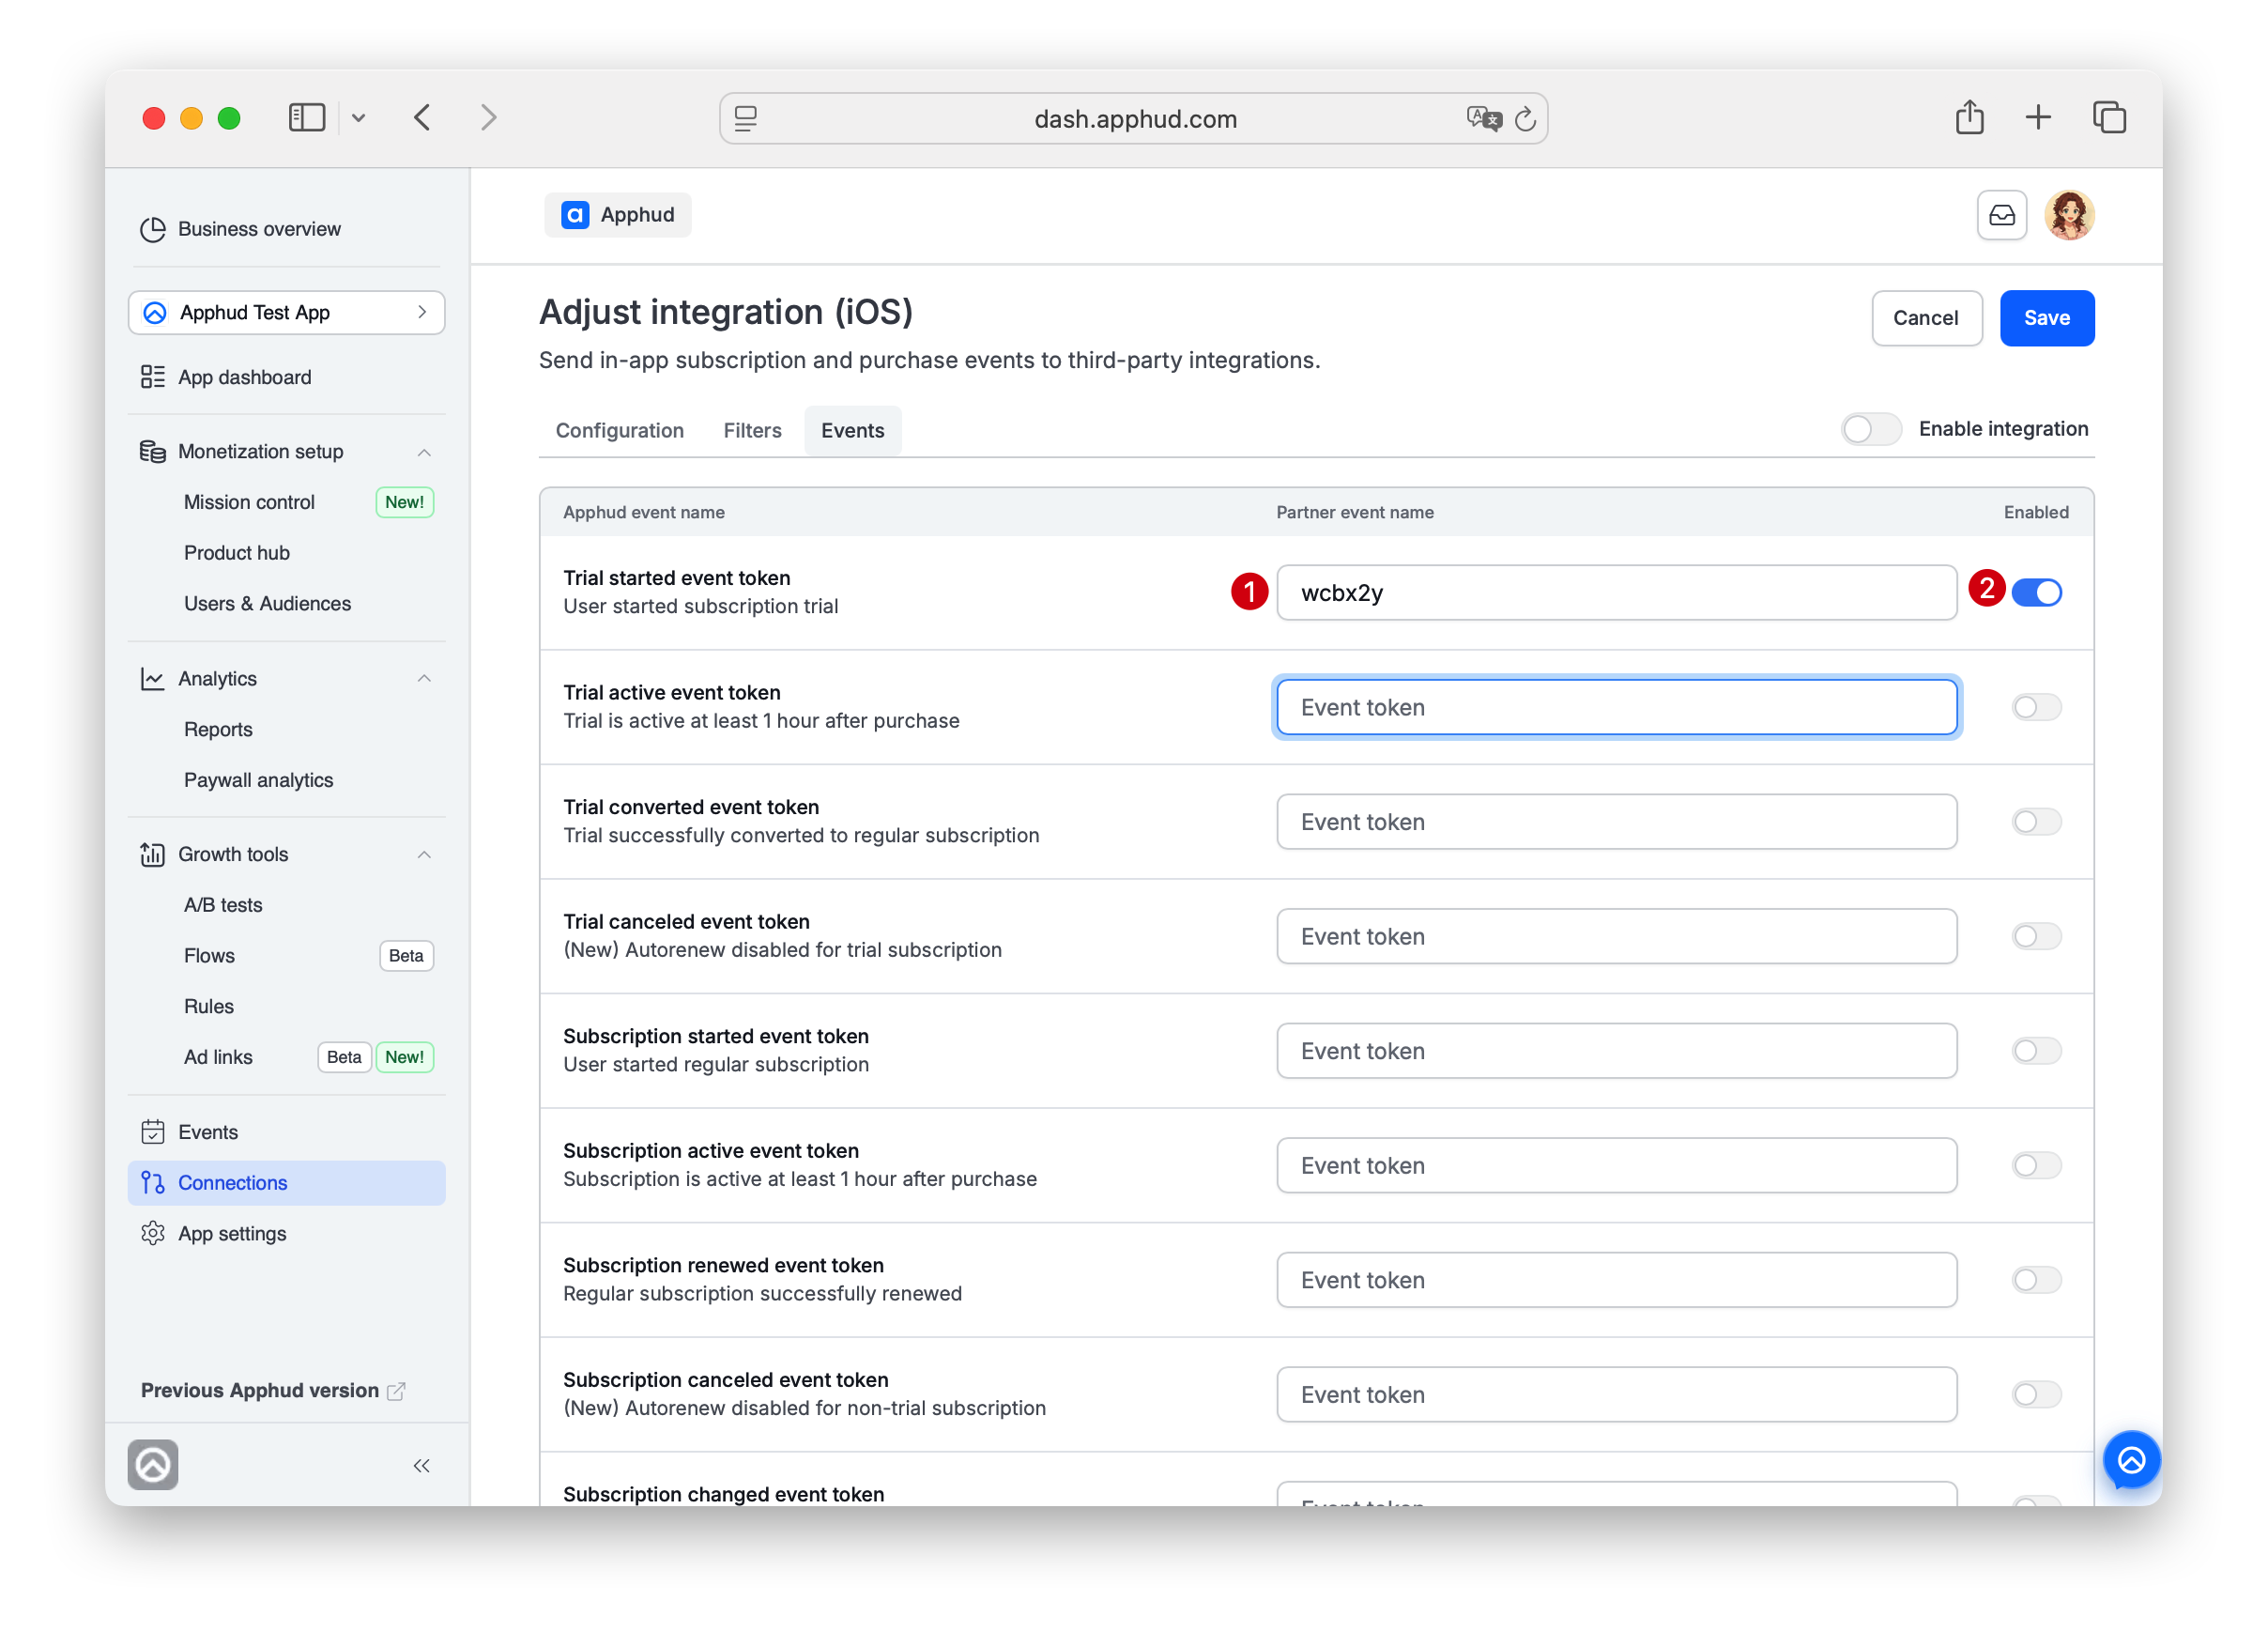
Task: Open Rules in Growth tools
Action: 208,1007
